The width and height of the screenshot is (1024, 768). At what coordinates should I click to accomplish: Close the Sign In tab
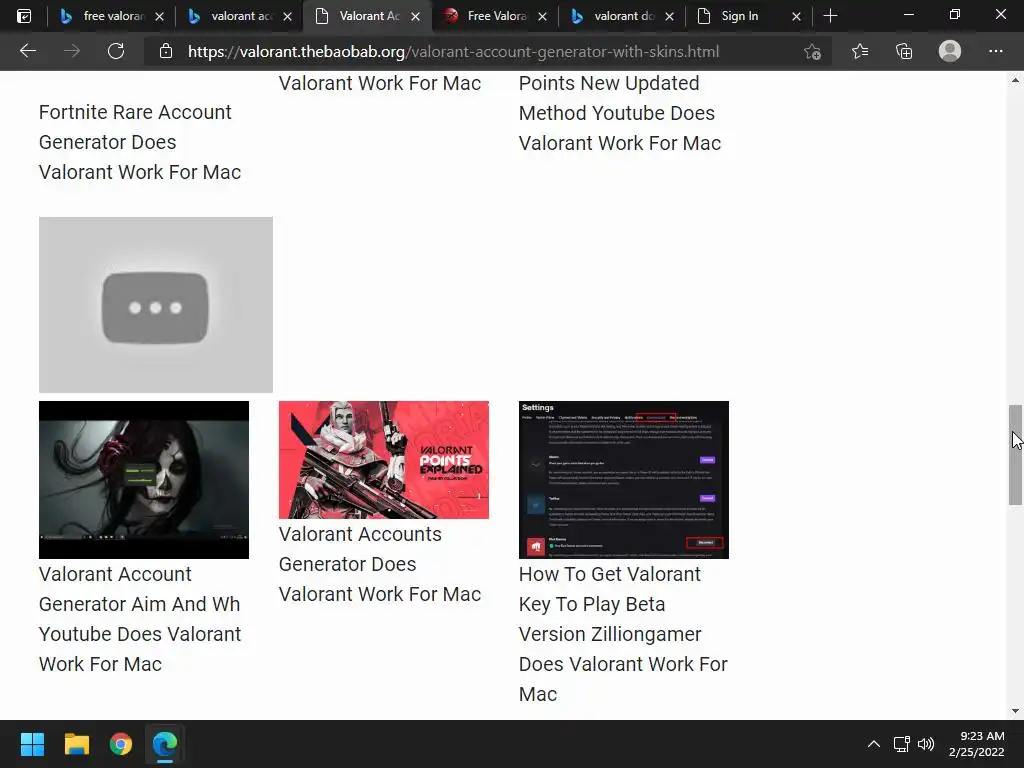[796, 17]
